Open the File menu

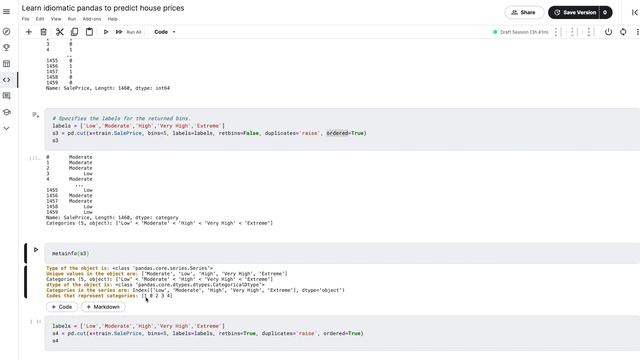pos(25,19)
